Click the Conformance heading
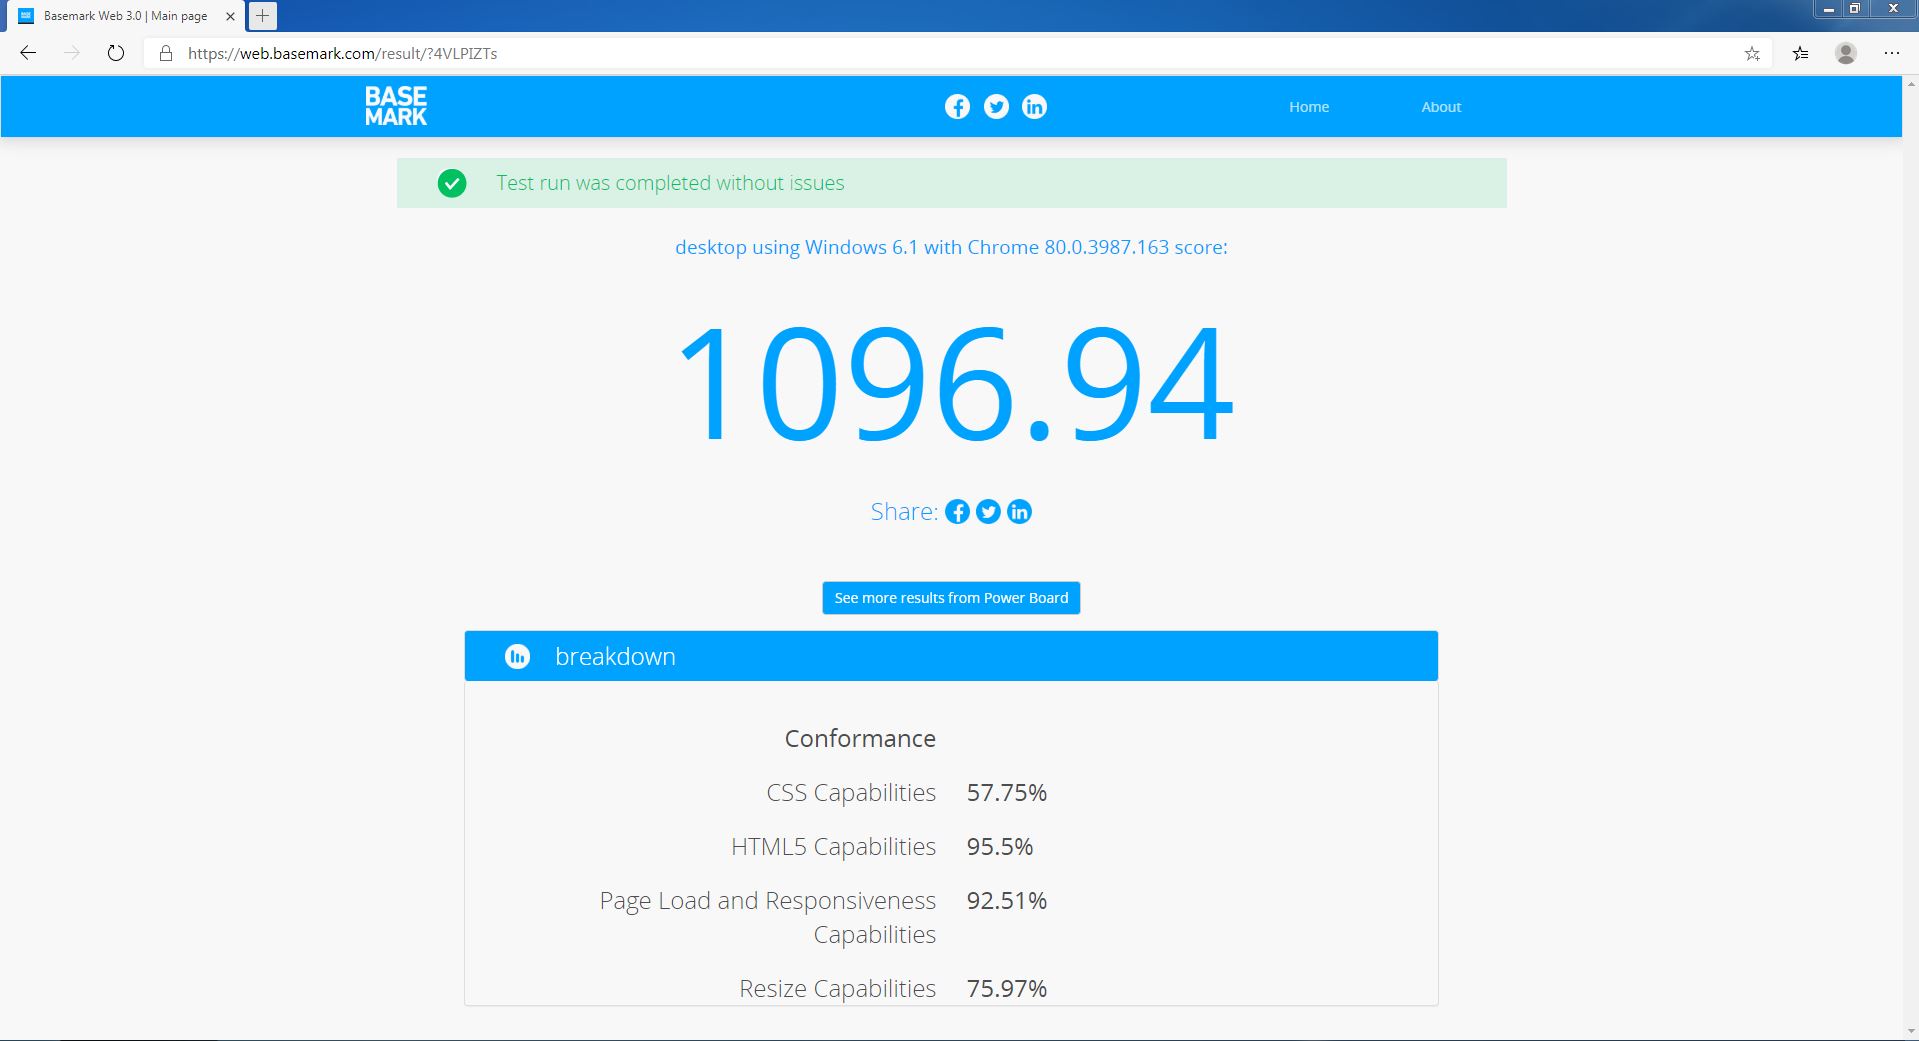The height and width of the screenshot is (1041, 1919). pyautogui.click(x=860, y=738)
